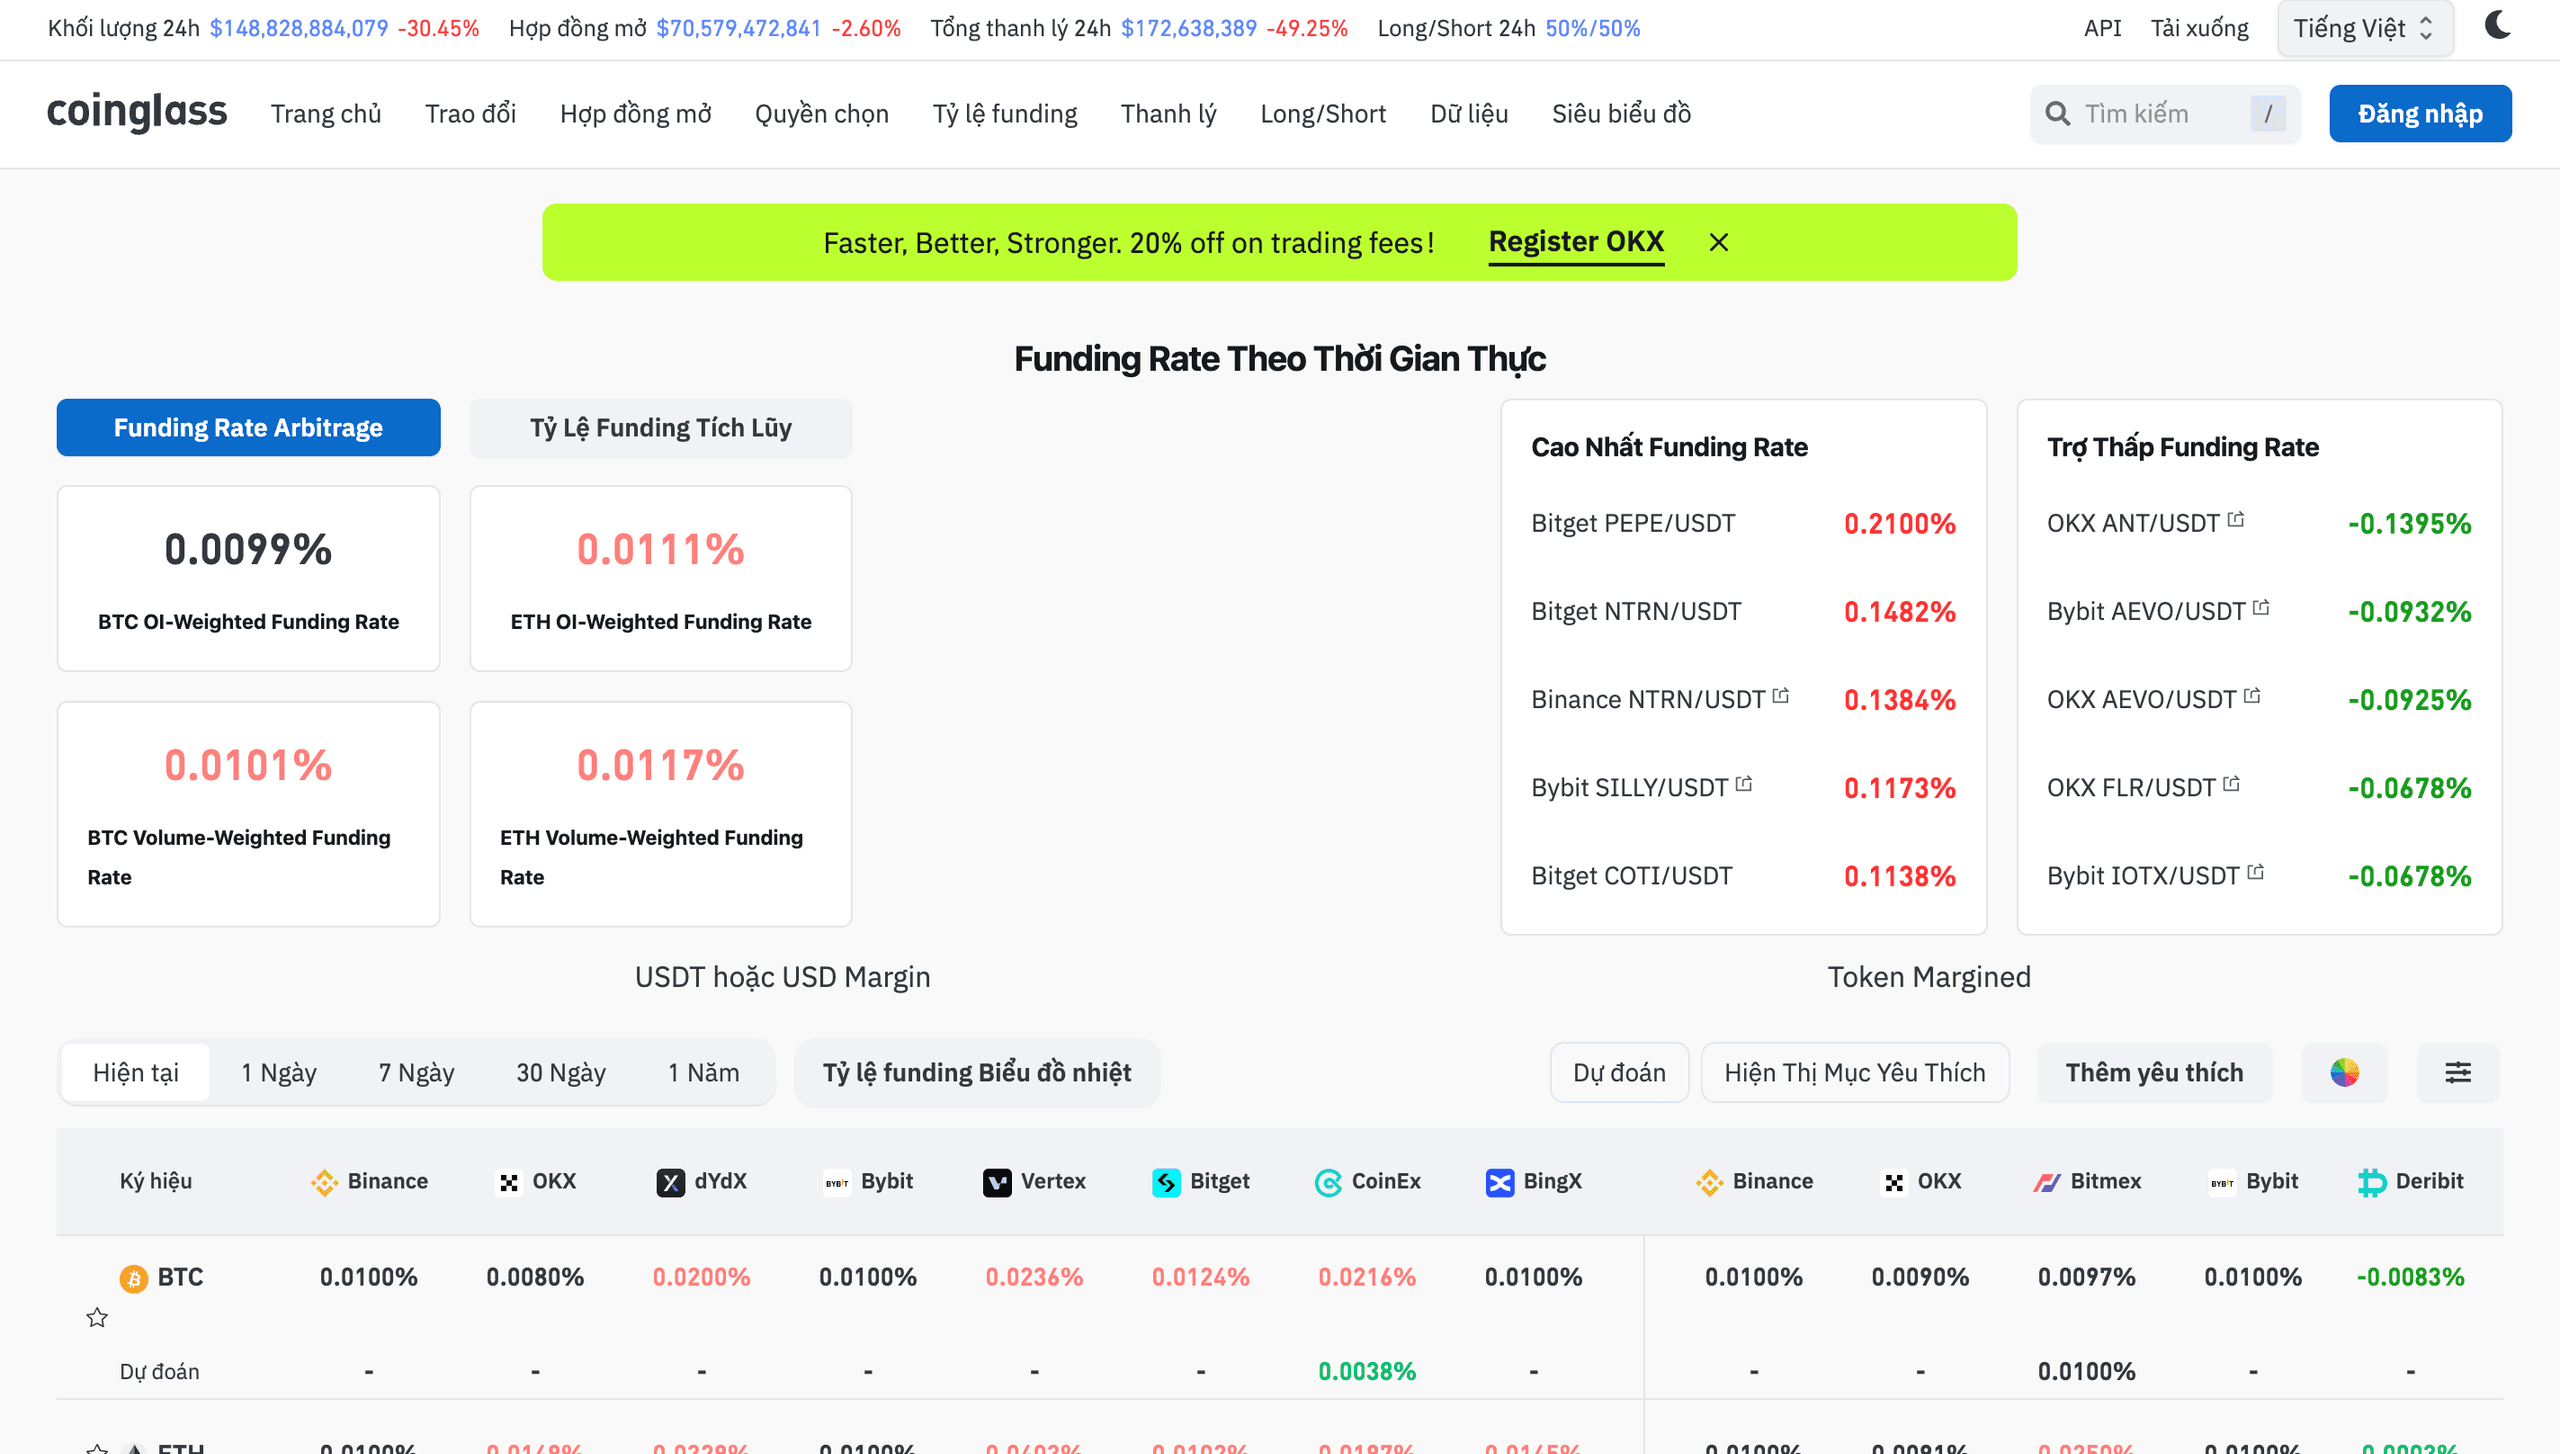Viewport: 2560px width, 1454px height.
Task: Open external link icon for OKX AEVO/USDT
Action: pos(2252,696)
